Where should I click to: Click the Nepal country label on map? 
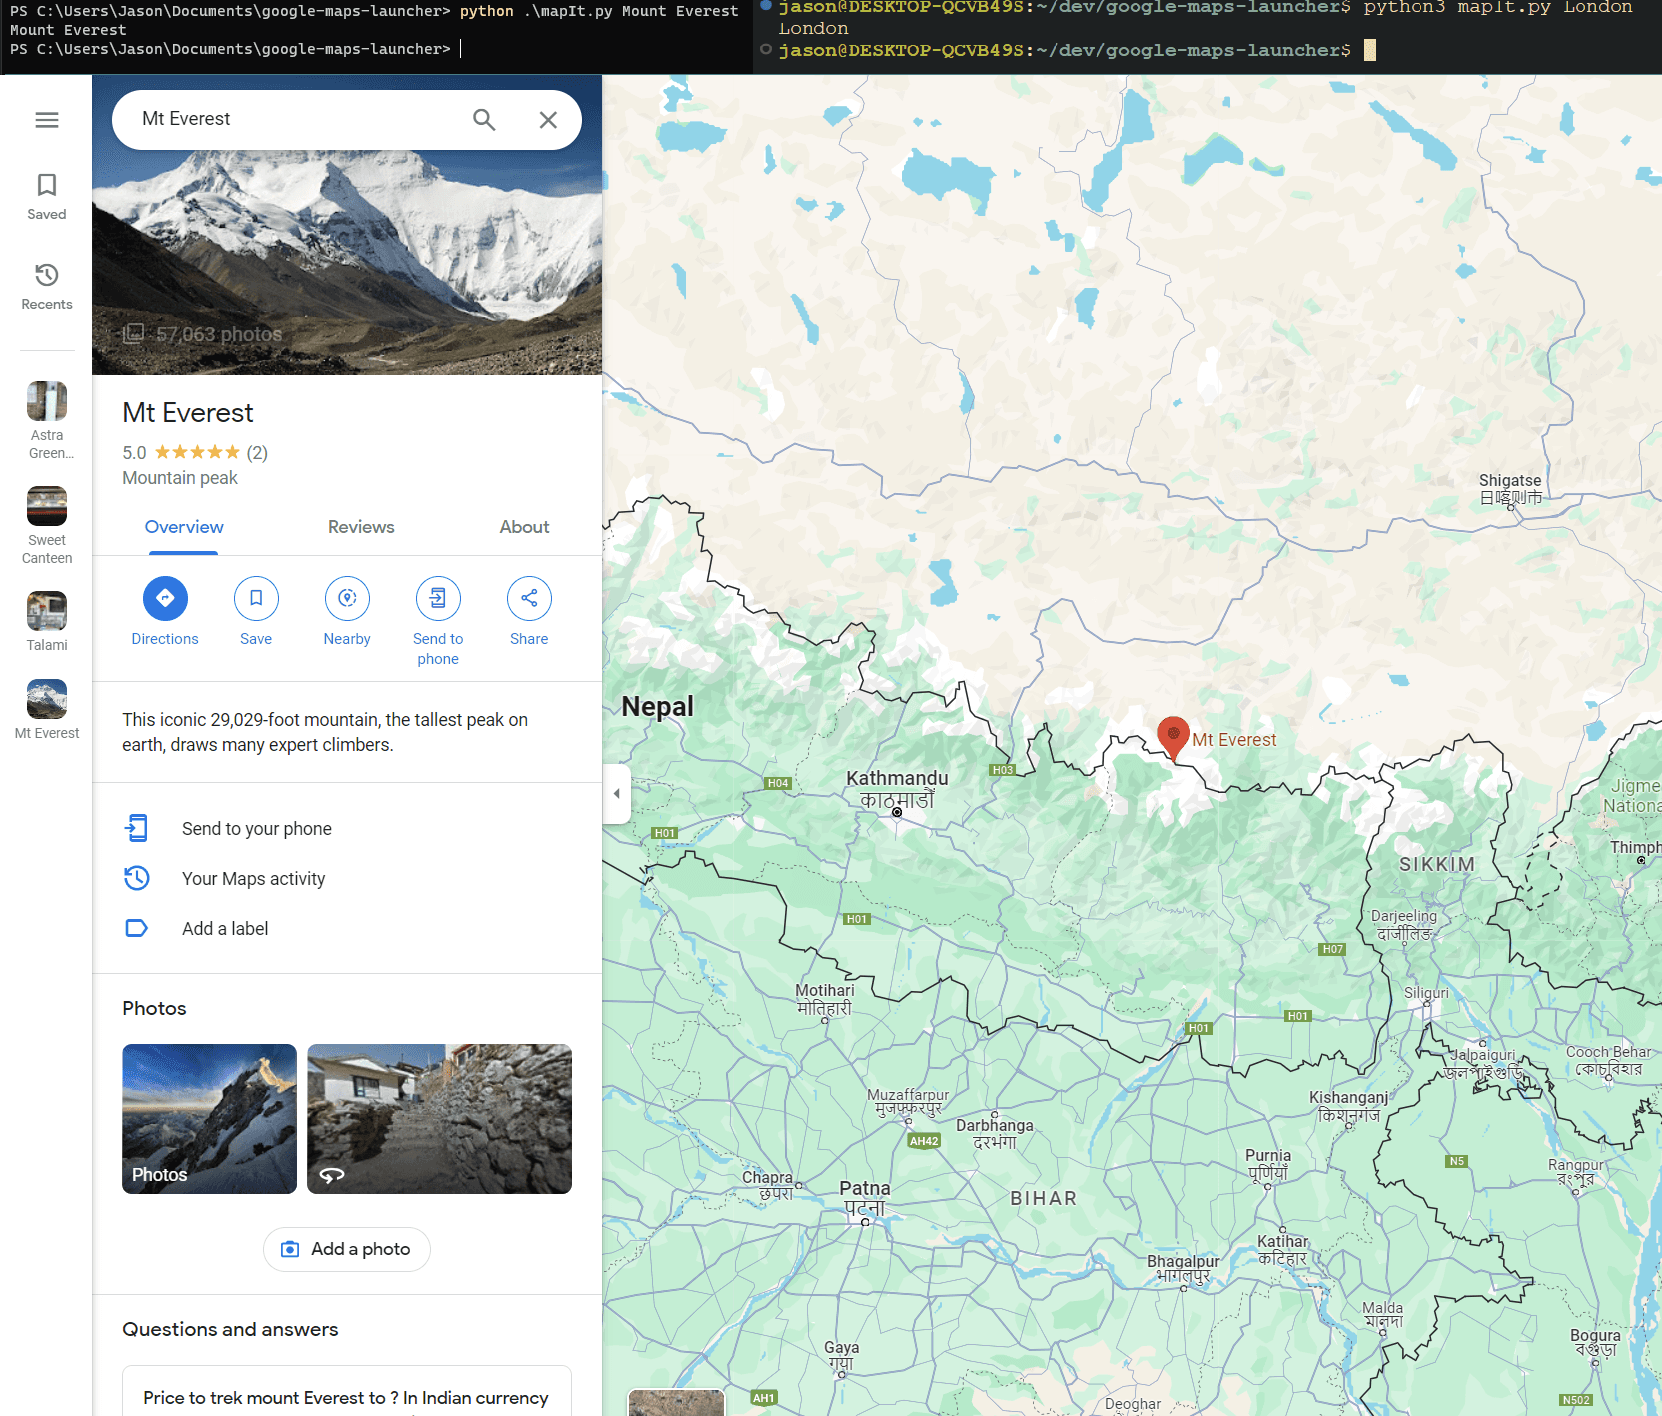pyautogui.click(x=657, y=707)
